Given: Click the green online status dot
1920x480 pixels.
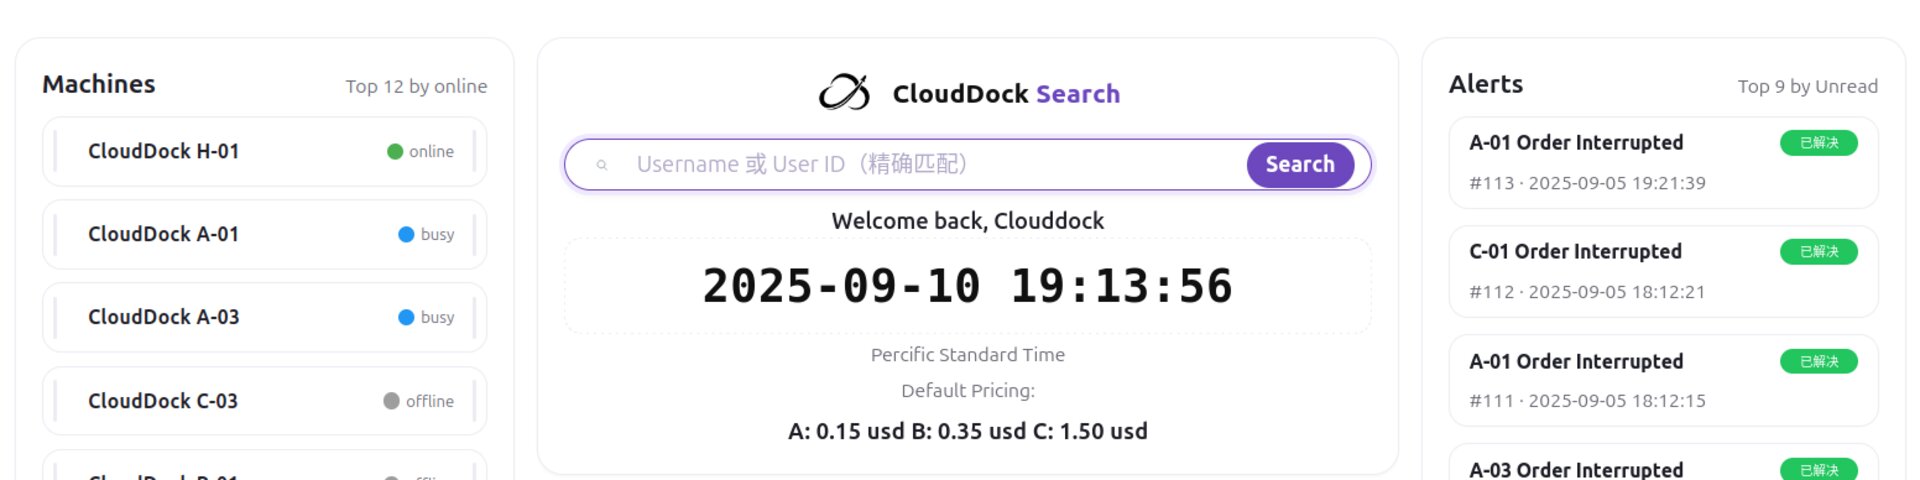Looking at the screenshot, I should pyautogui.click(x=395, y=152).
